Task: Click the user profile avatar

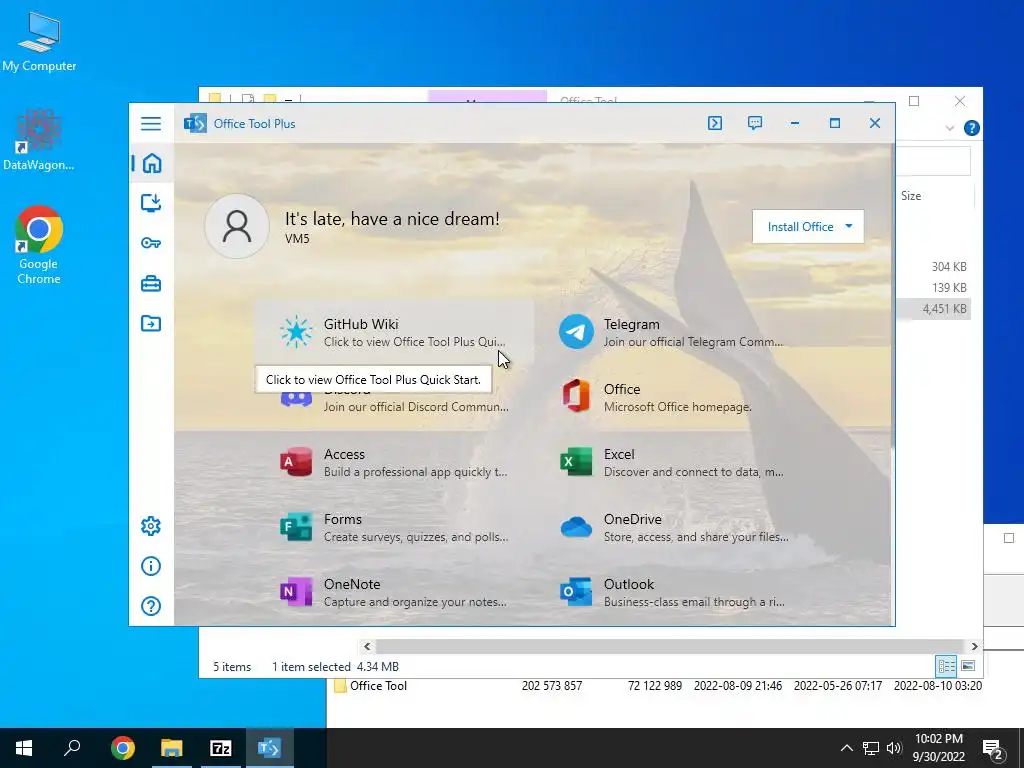Action: coord(237,226)
